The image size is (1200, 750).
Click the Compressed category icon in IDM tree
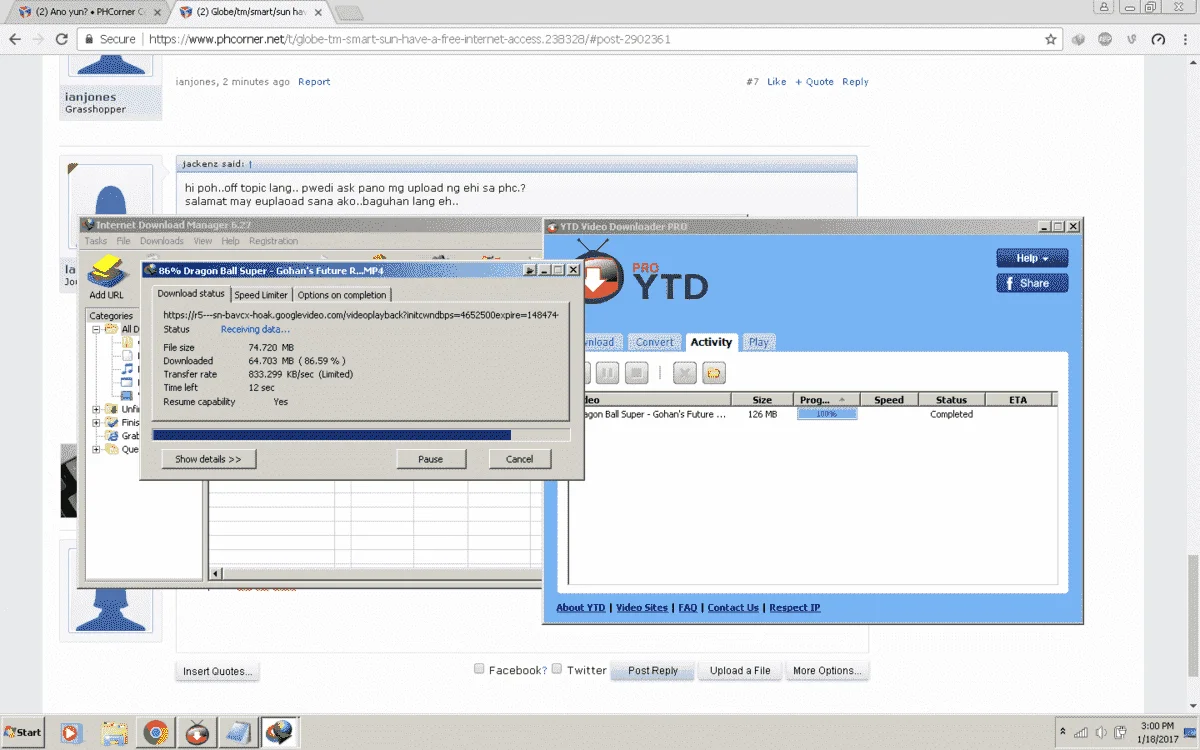pyautogui.click(x=127, y=343)
